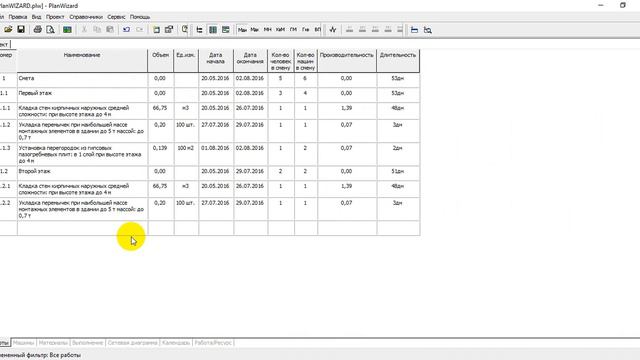The height and width of the screenshot is (360, 640).
Task: Click the new task icon after redo
Action: click(156, 29)
